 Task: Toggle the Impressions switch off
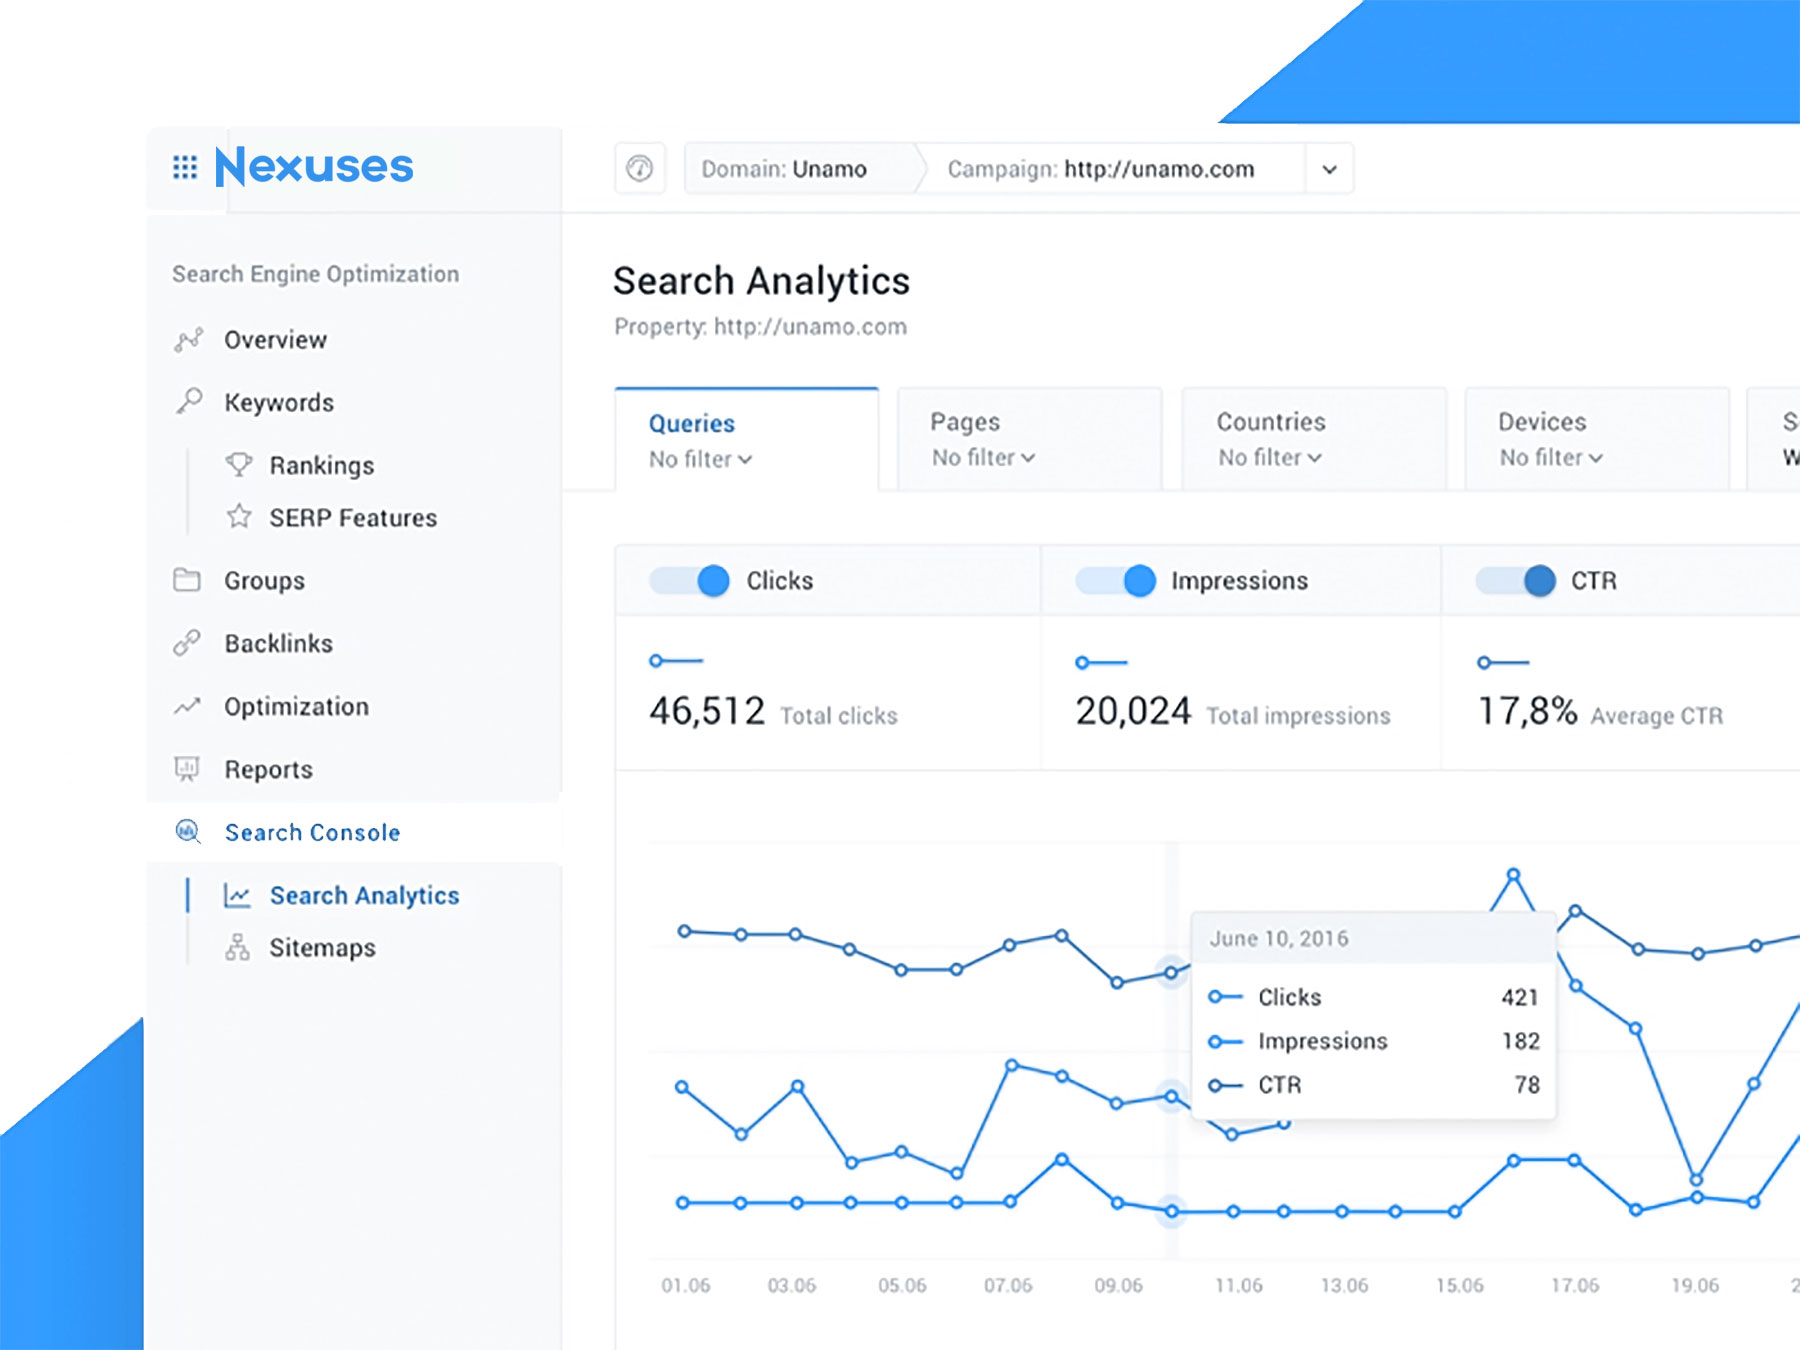pyautogui.click(x=1116, y=580)
